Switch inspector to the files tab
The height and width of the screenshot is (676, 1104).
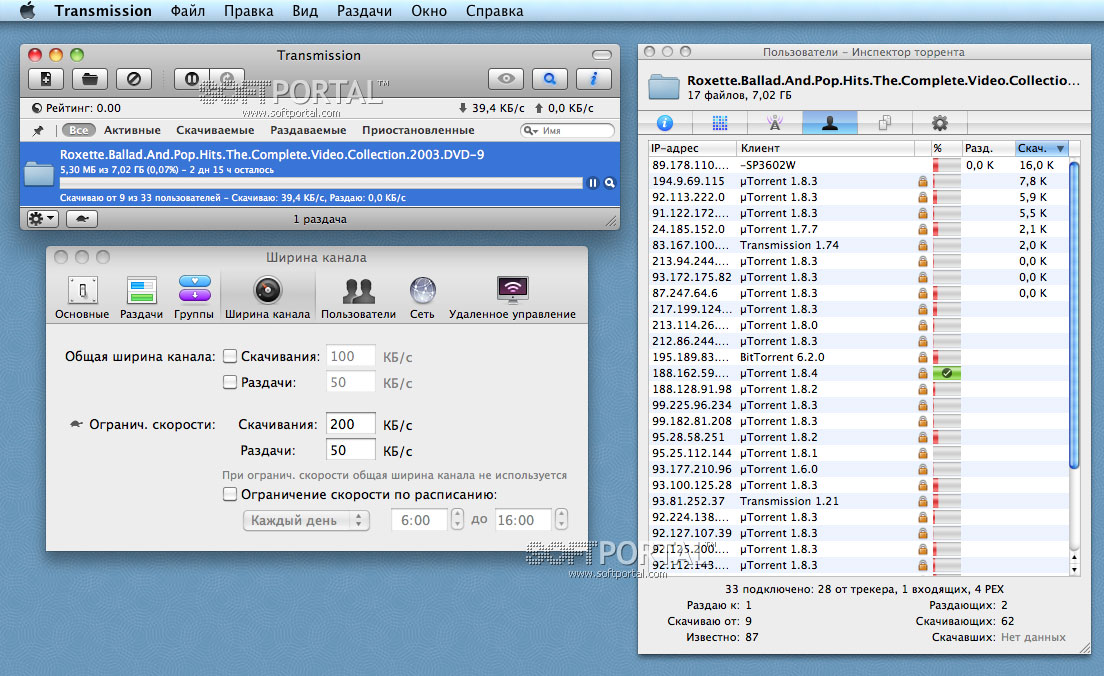[x=884, y=123]
